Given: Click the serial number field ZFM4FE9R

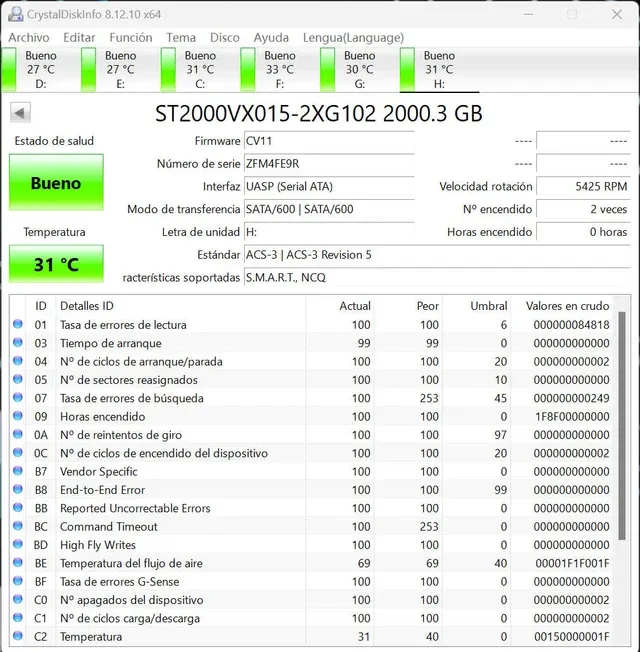Looking at the screenshot, I should (329, 164).
